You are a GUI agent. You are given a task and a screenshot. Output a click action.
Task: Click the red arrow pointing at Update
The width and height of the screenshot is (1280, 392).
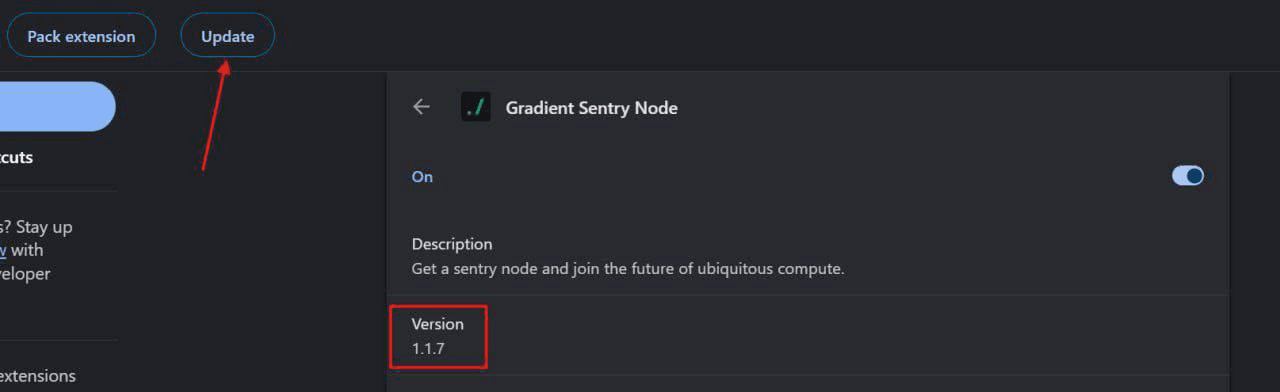pos(216,114)
